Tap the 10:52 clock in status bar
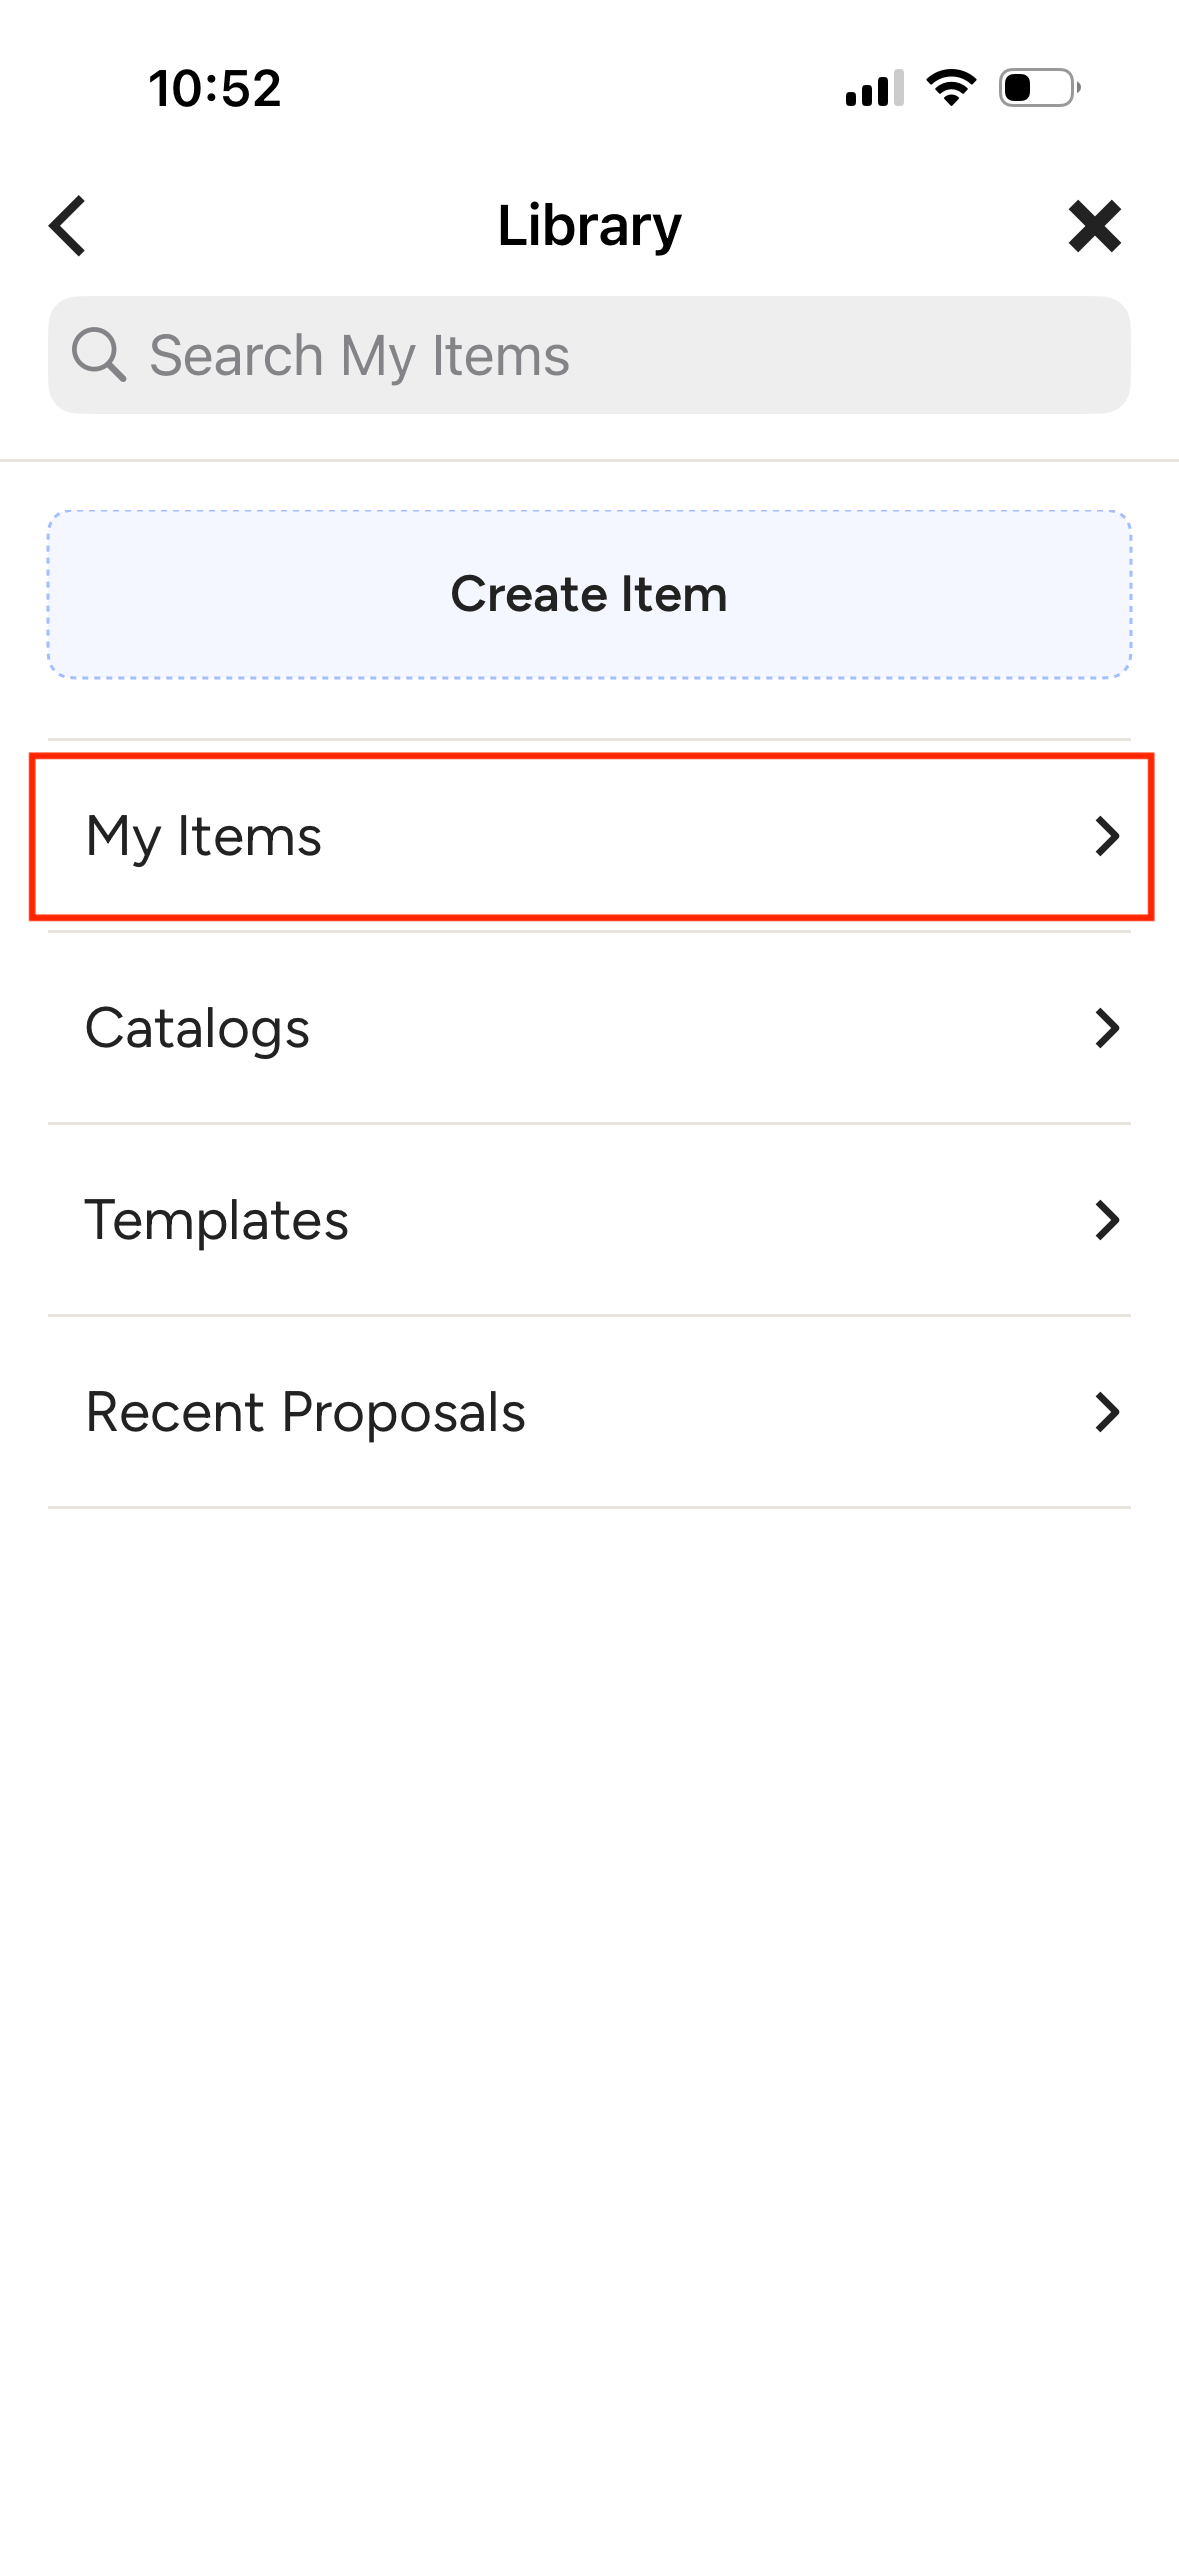Image resolution: width=1179 pixels, height=2556 pixels. tap(215, 88)
